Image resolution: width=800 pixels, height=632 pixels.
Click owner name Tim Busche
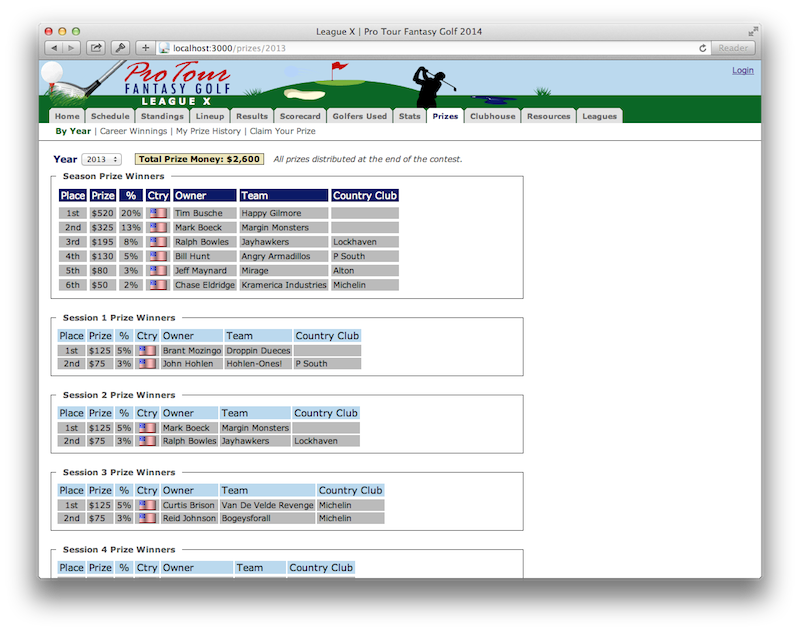coord(198,213)
